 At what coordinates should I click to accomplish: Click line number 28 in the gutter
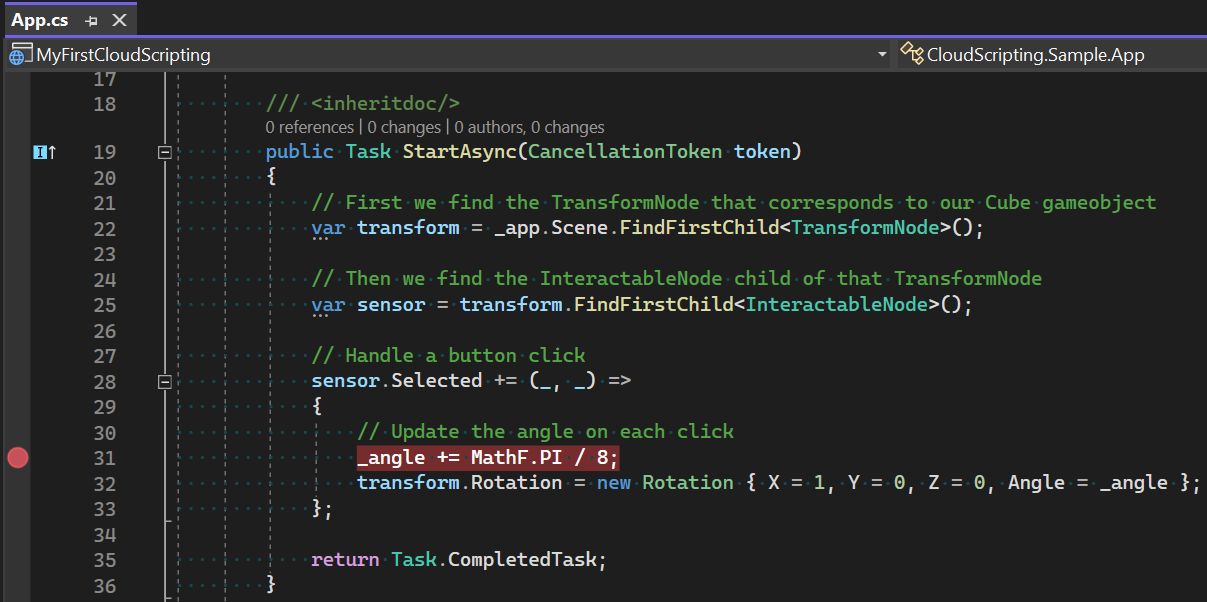point(105,380)
